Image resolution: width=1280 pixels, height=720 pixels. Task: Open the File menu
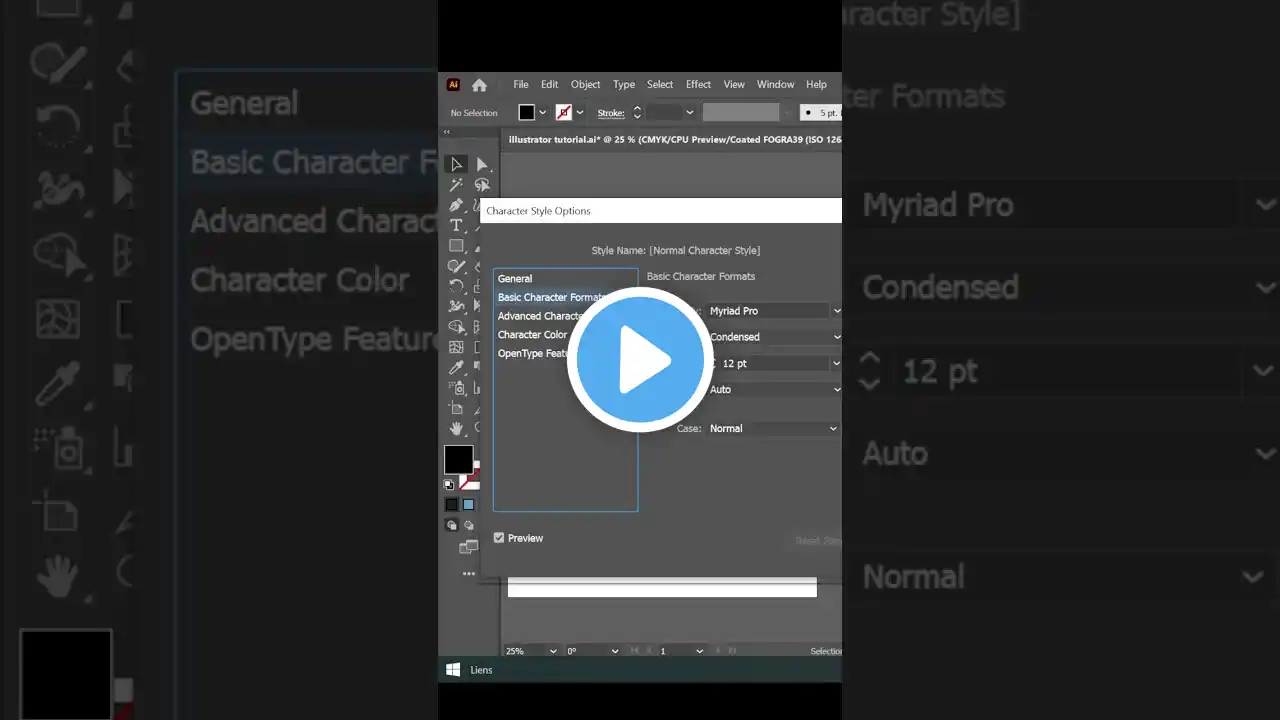click(x=521, y=85)
